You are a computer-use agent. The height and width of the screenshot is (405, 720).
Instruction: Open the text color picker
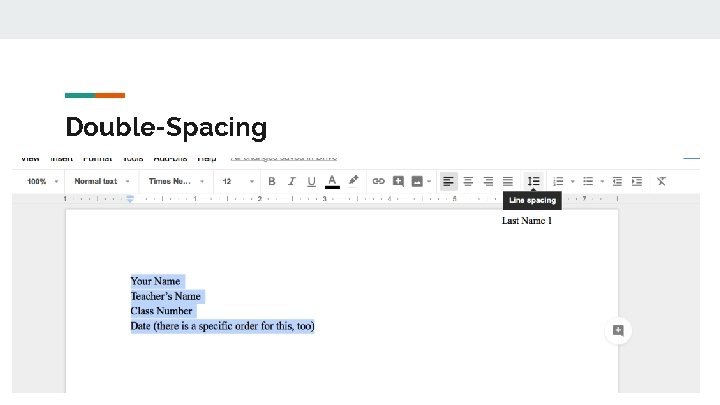click(332, 181)
